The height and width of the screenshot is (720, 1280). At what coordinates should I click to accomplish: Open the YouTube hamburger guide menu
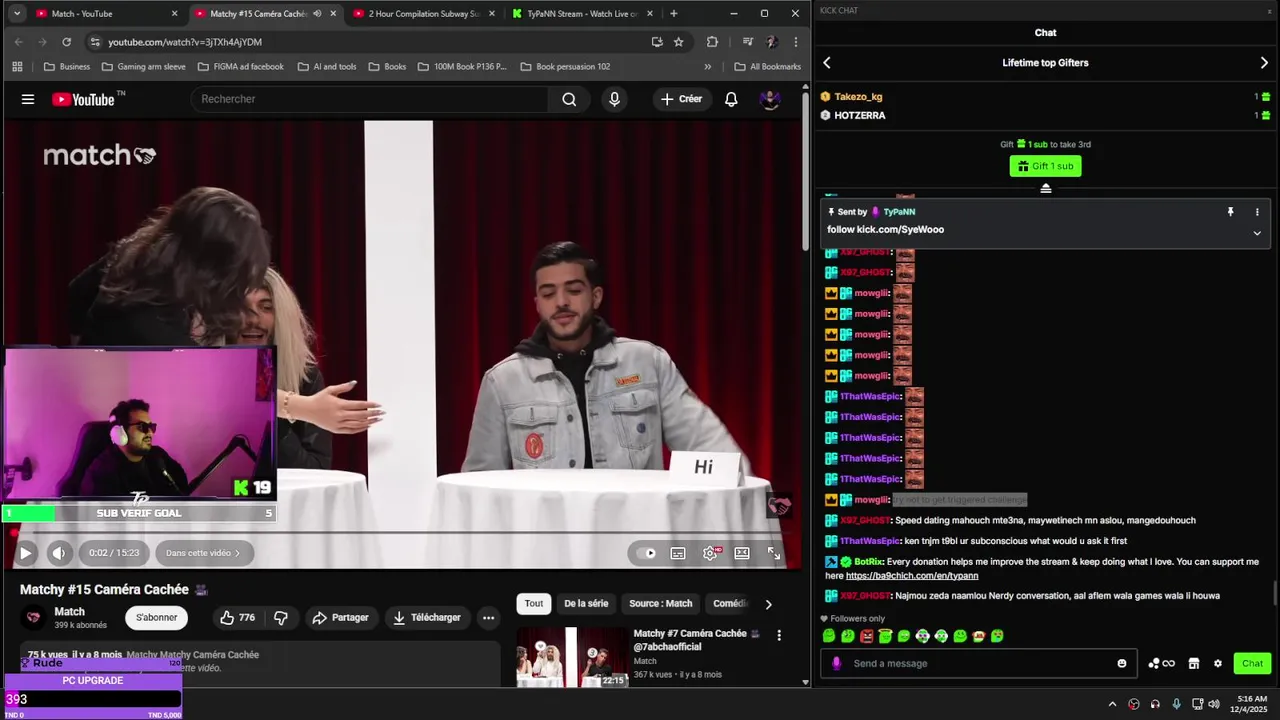(x=28, y=99)
